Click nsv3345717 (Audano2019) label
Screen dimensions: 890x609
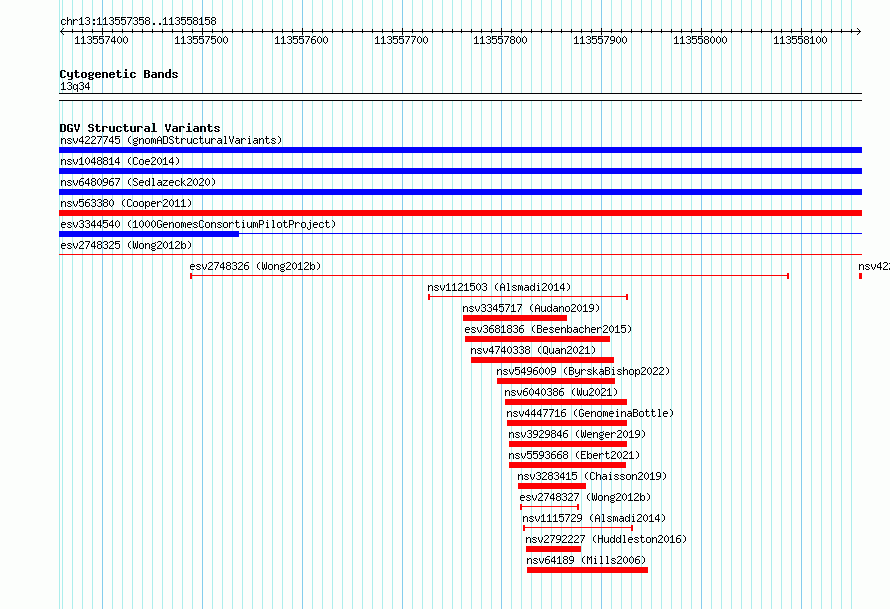point(531,308)
